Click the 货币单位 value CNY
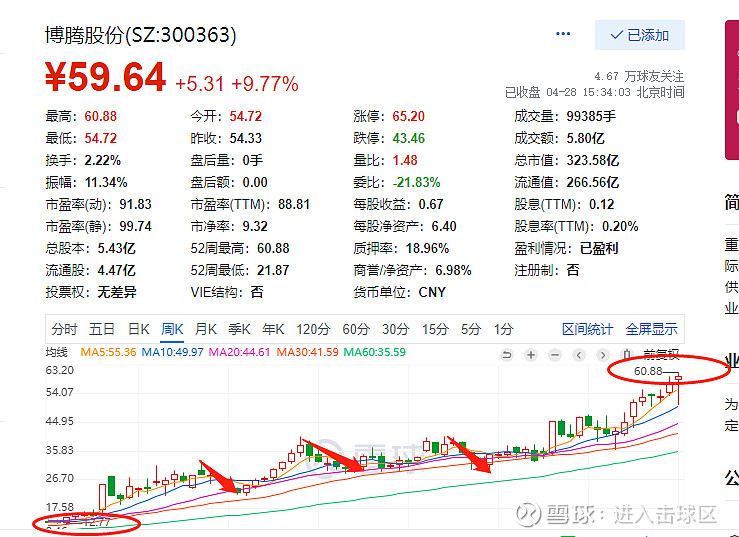 [432, 292]
